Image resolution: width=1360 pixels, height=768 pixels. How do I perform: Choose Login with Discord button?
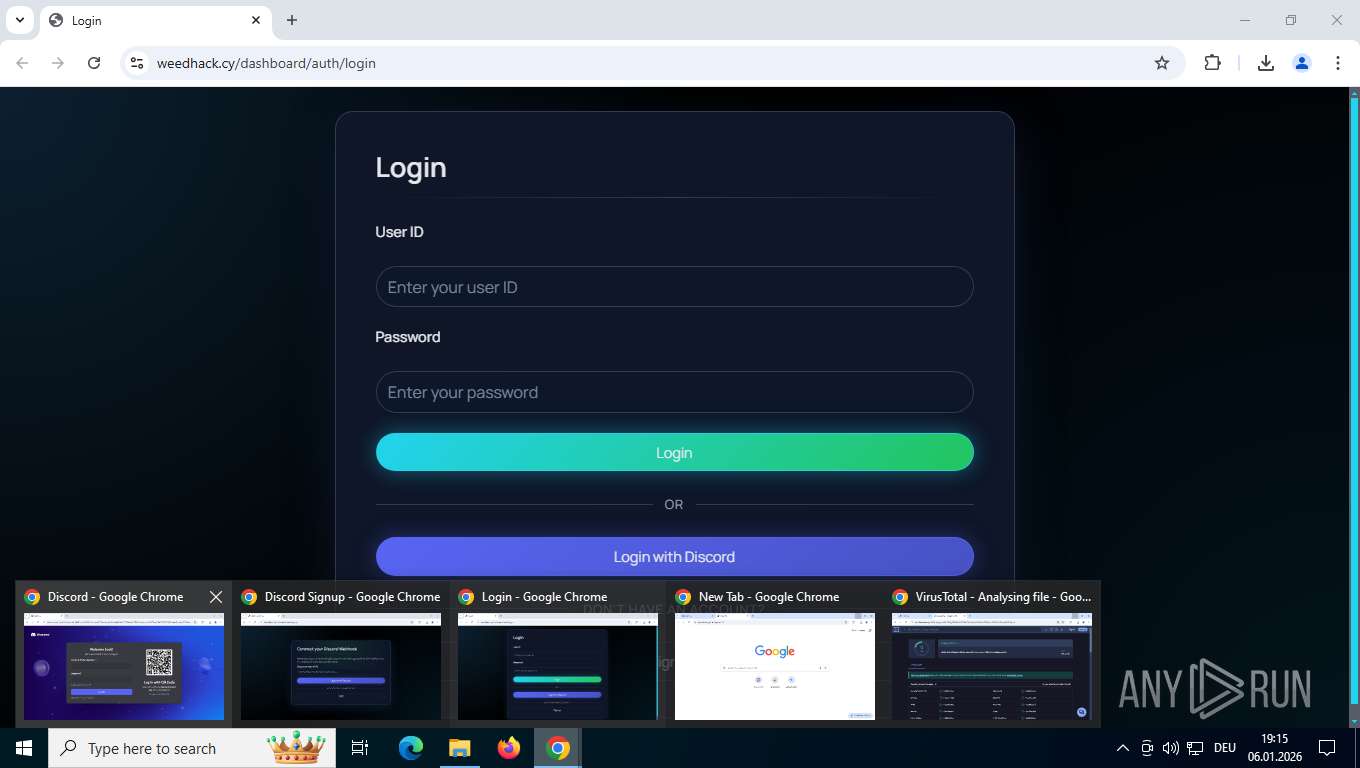click(x=674, y=557)
